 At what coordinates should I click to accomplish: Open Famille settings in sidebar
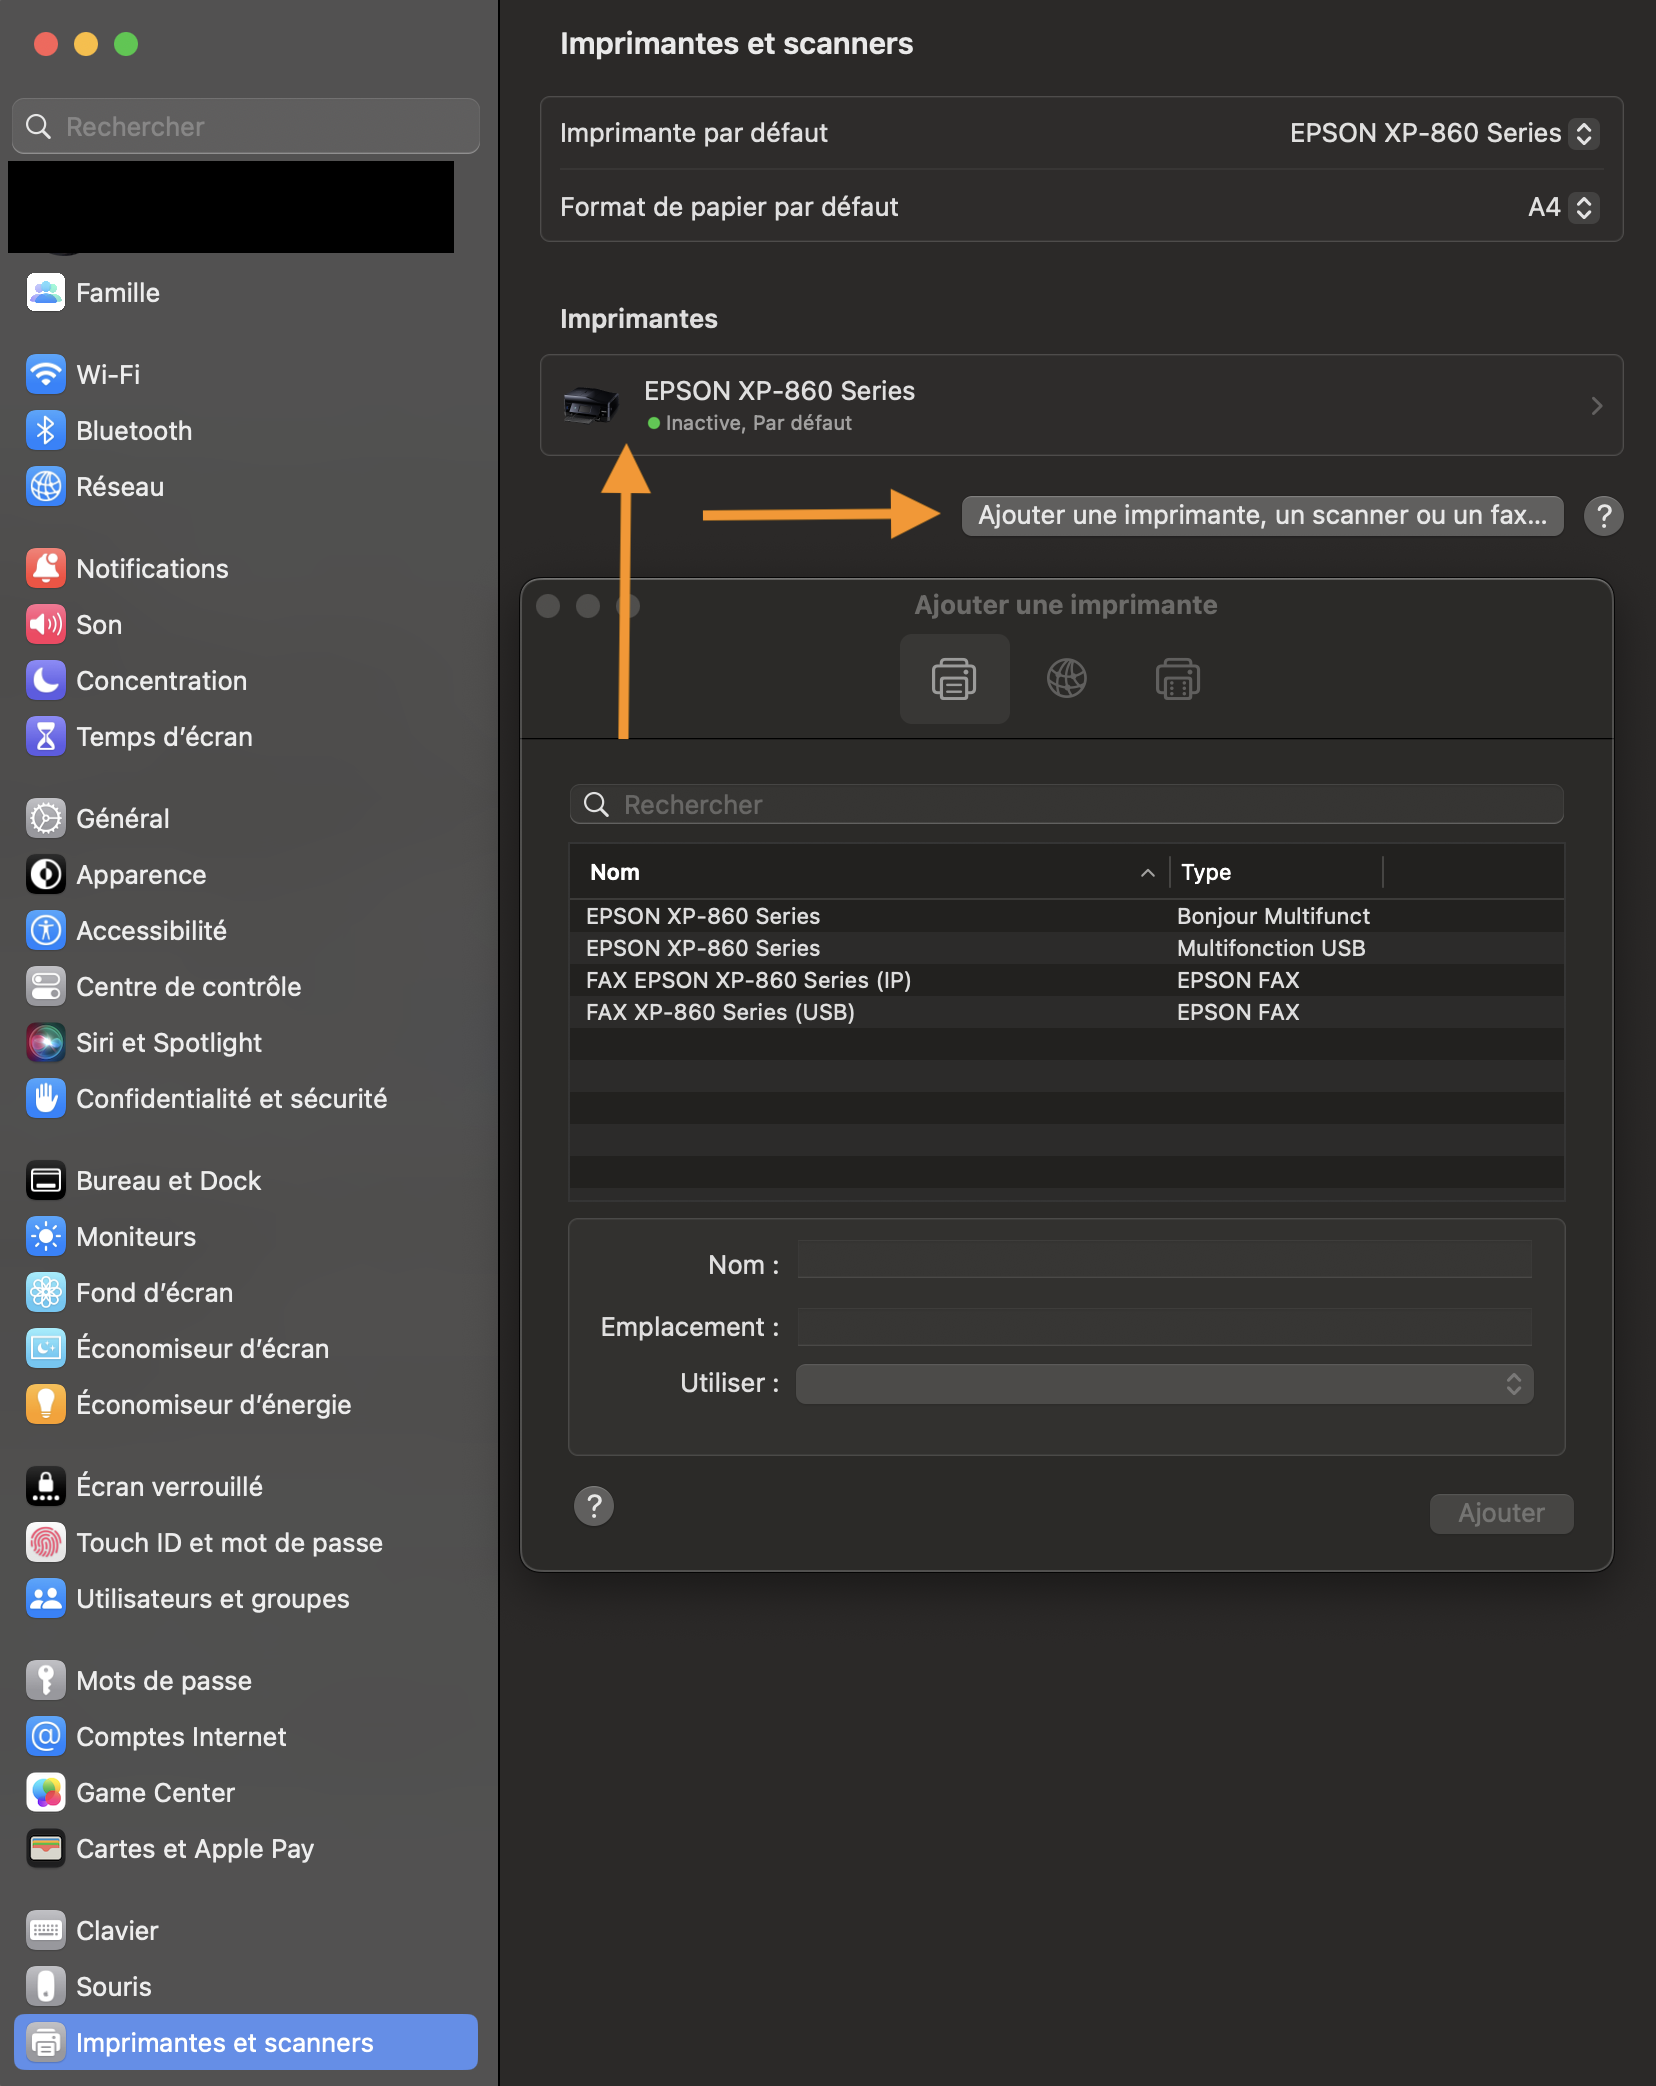pyautogui.click(x=245, y=293)
